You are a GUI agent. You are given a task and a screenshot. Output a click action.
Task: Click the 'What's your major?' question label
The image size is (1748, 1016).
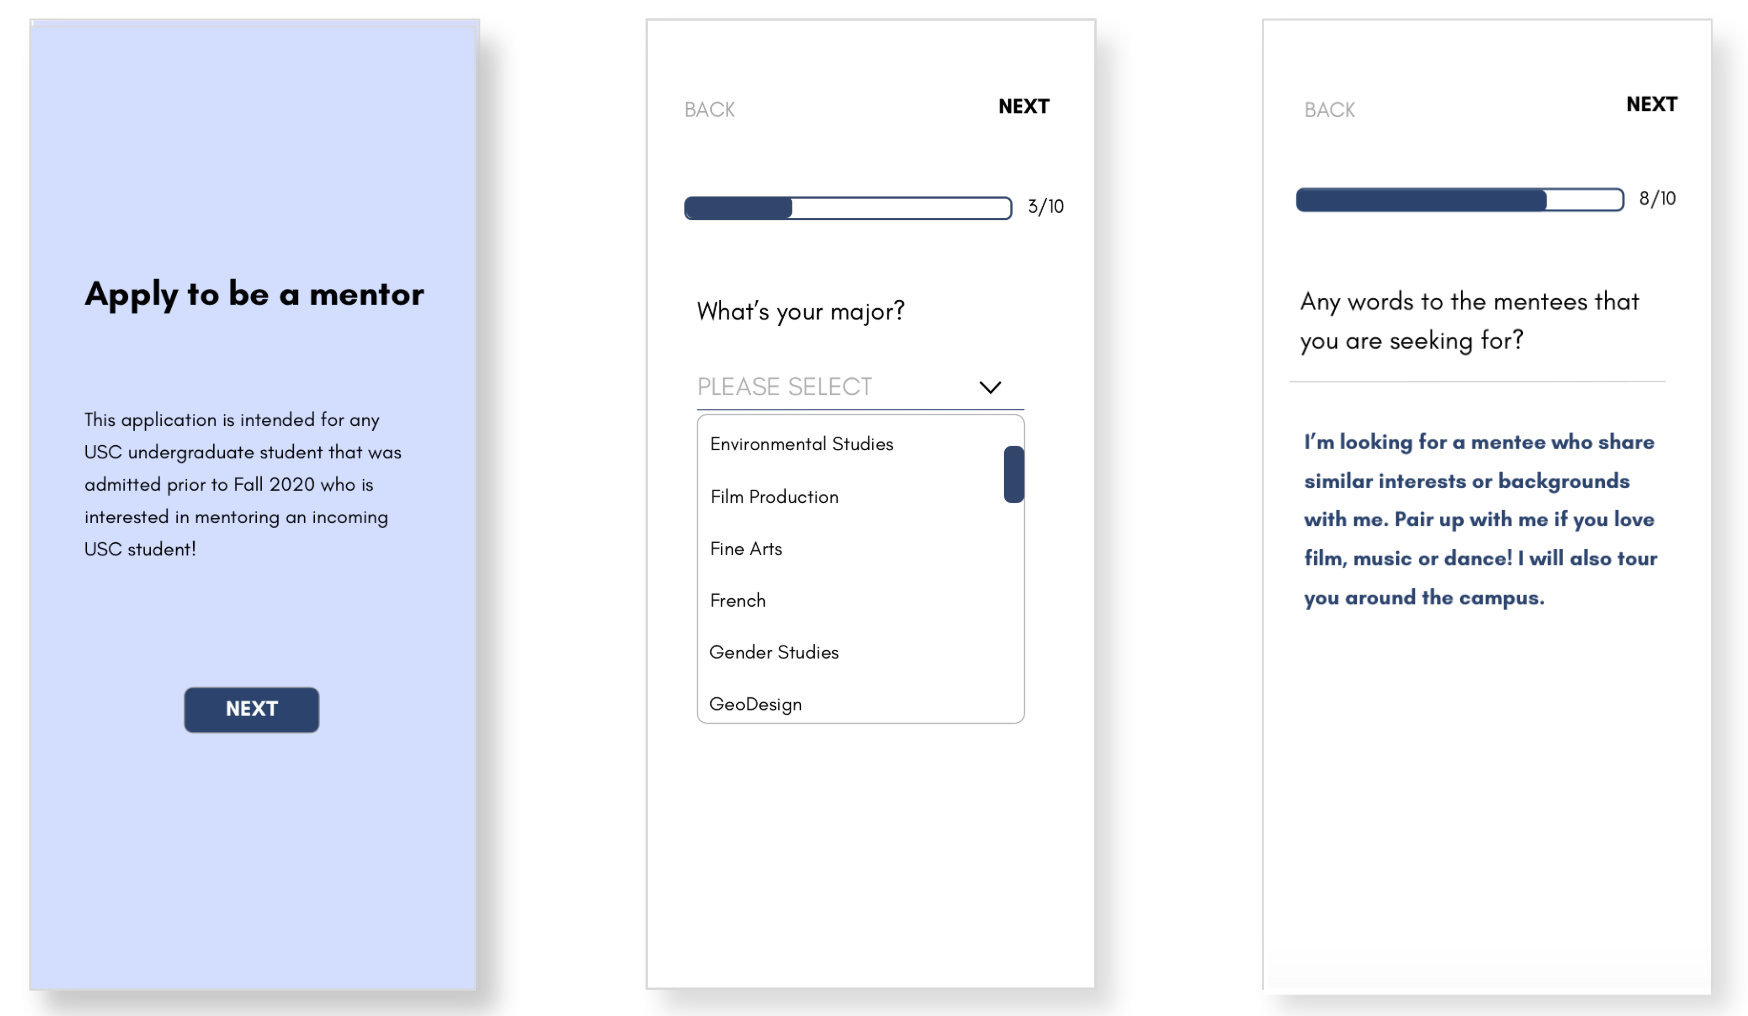[x=800, y=312]
